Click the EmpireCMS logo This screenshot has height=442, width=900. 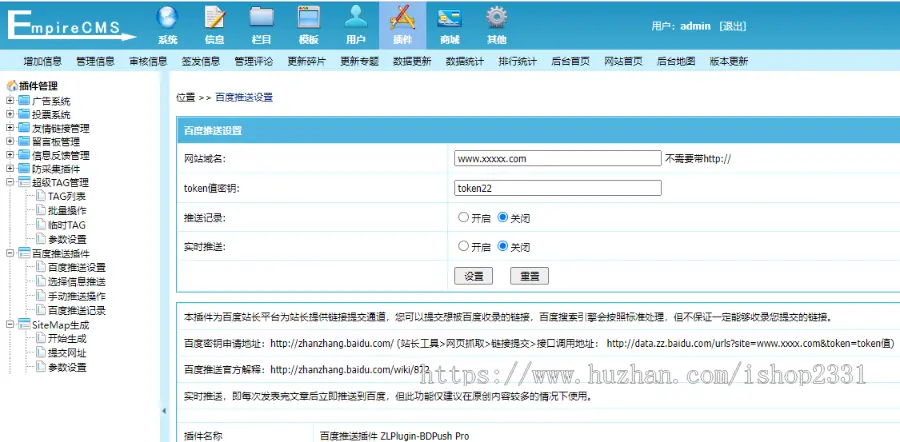(71, 25)
